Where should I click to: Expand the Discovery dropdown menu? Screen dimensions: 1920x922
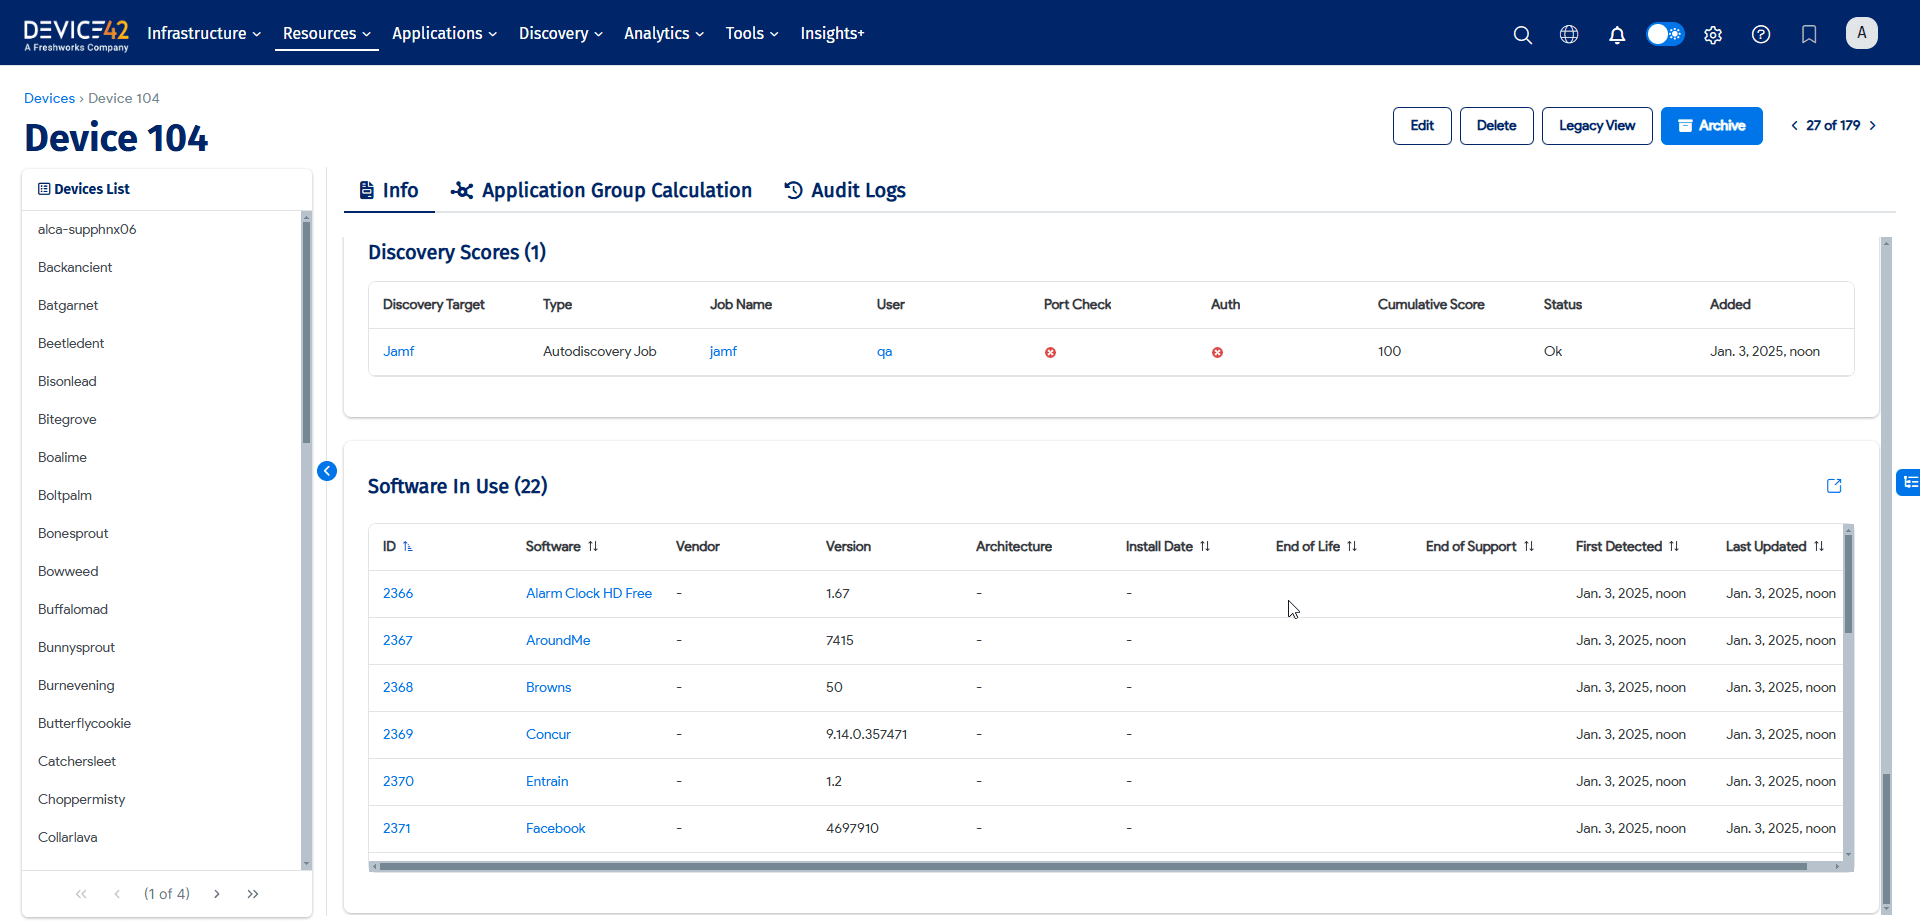click(560, 33)
